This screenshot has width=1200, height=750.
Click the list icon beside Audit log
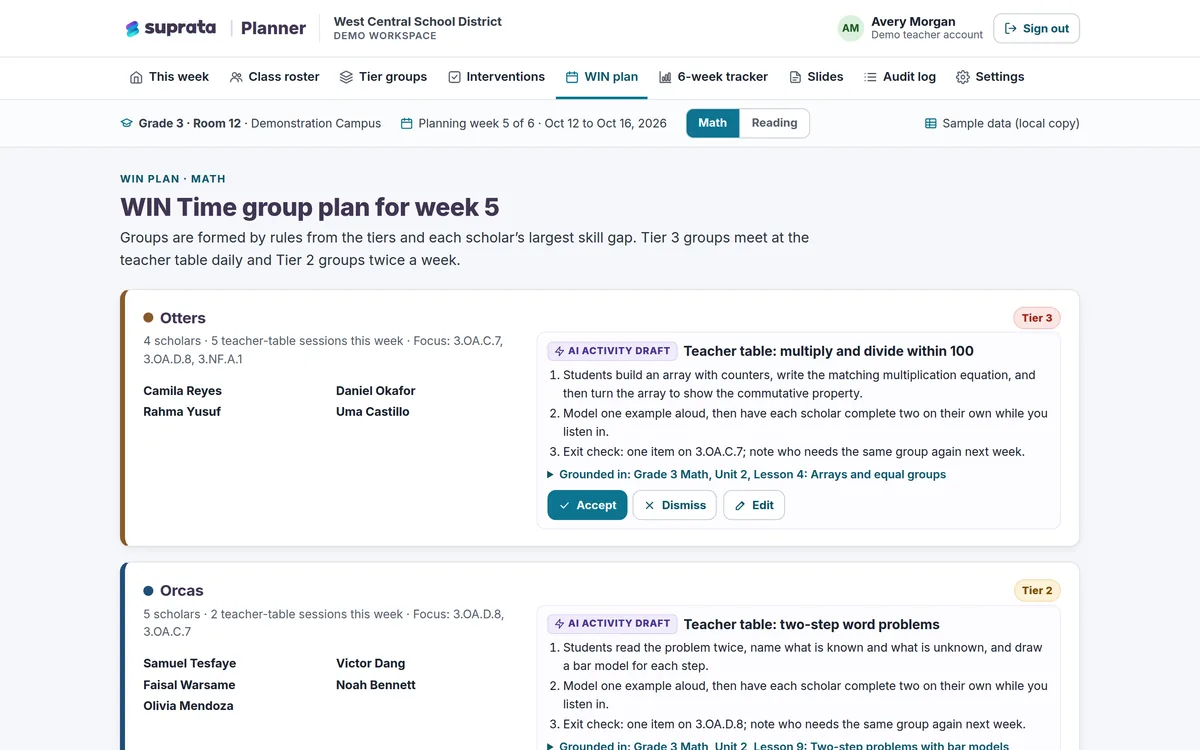point(870,77)
